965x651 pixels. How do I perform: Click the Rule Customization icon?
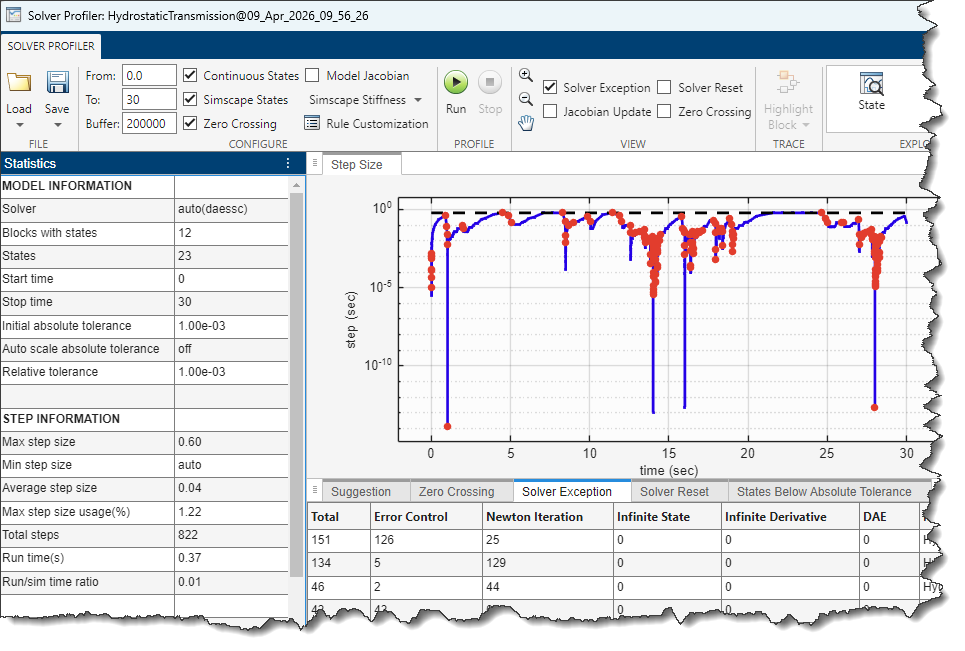pos(312,124)
